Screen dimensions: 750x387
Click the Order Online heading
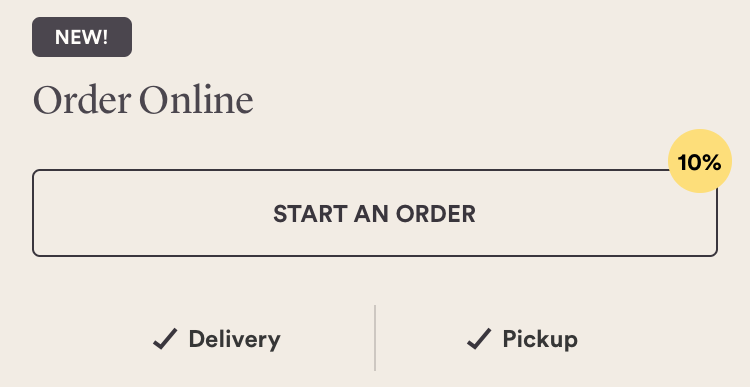(x=143, y=100)
